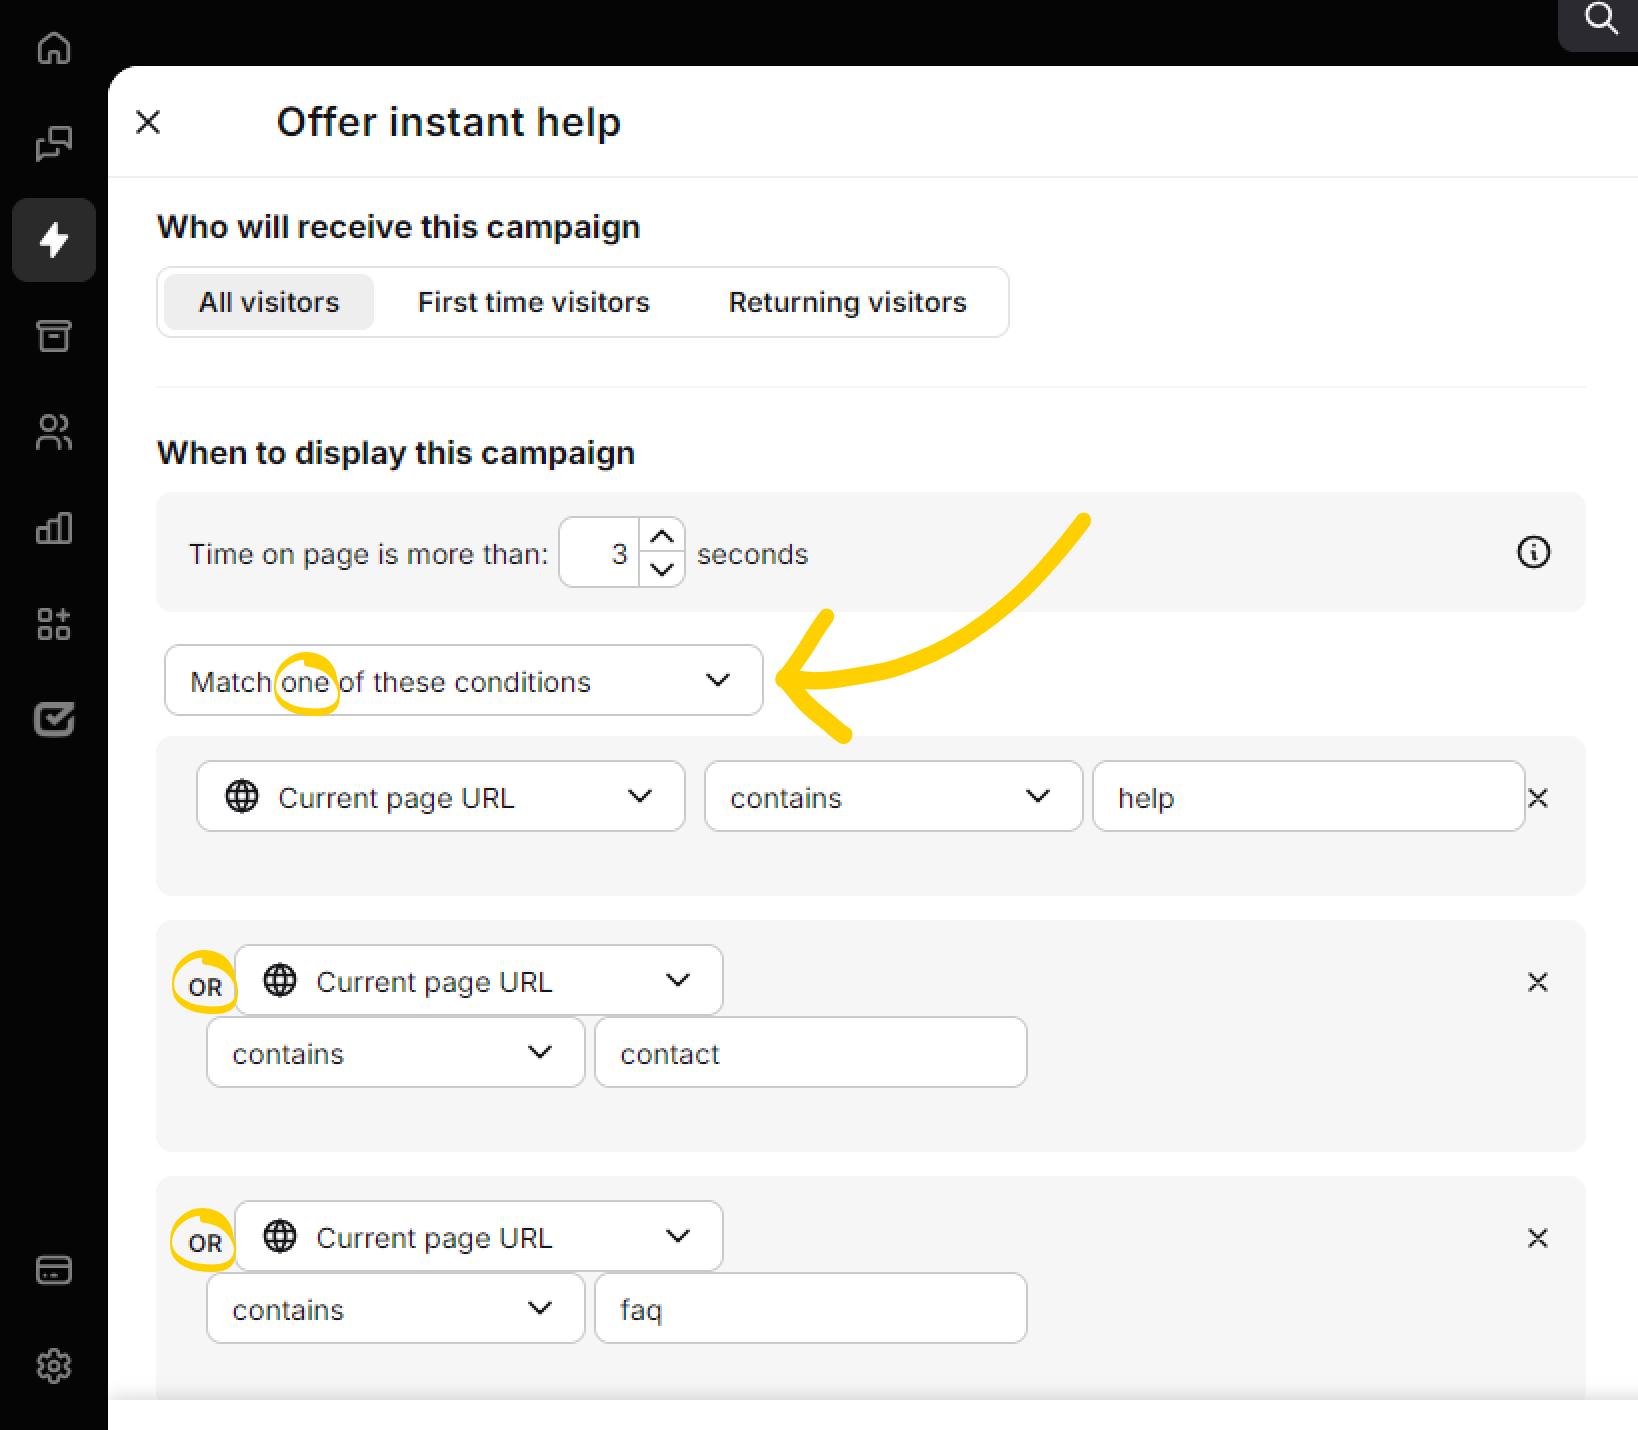Decrease time on page seconds value

click(x=662, y=569)
